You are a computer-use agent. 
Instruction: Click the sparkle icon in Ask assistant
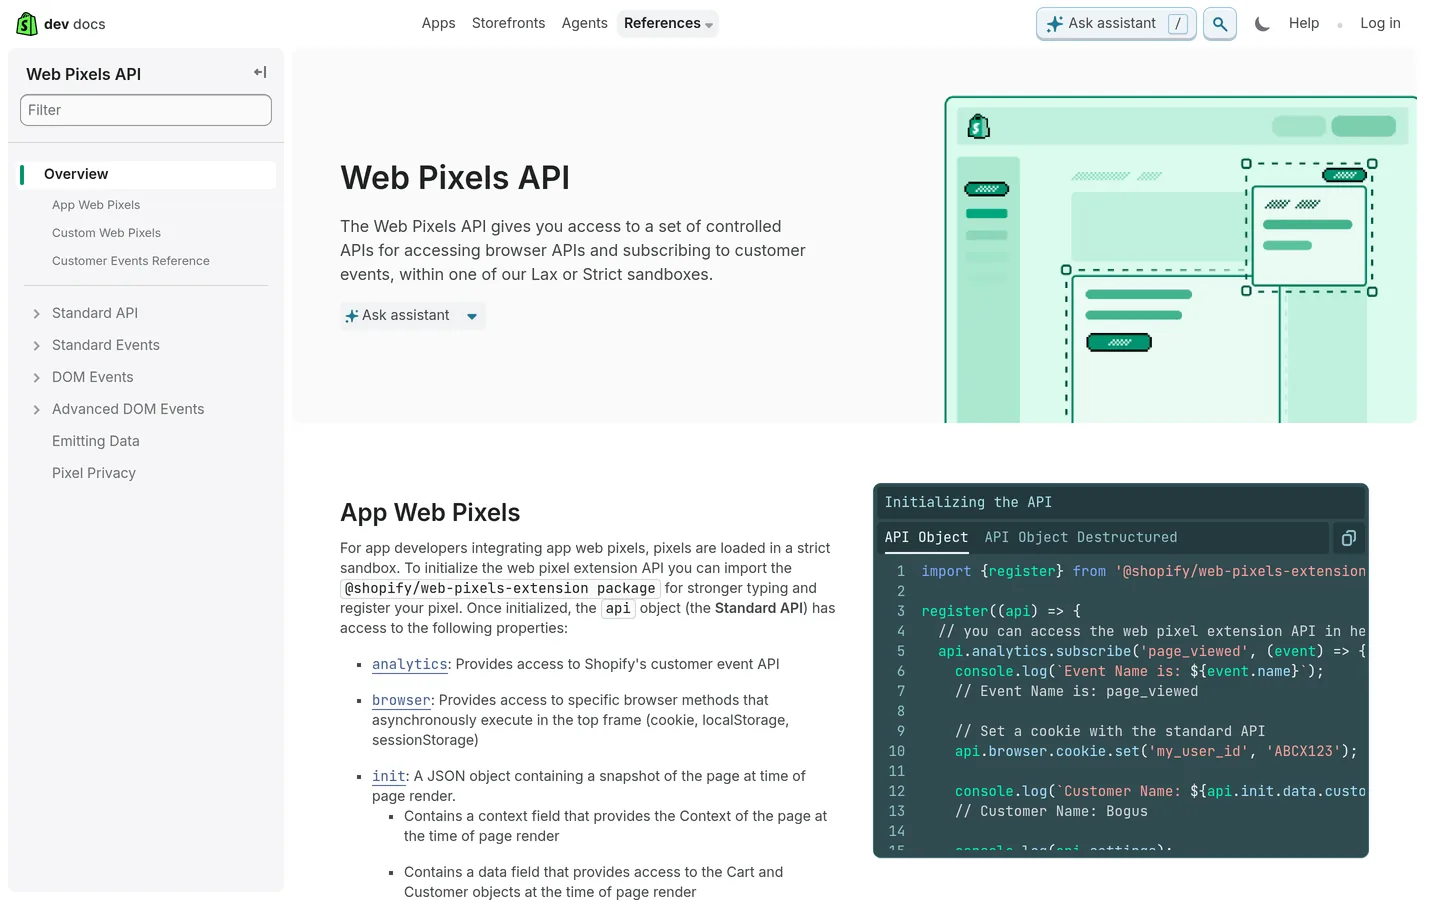tap(1053, 23)
